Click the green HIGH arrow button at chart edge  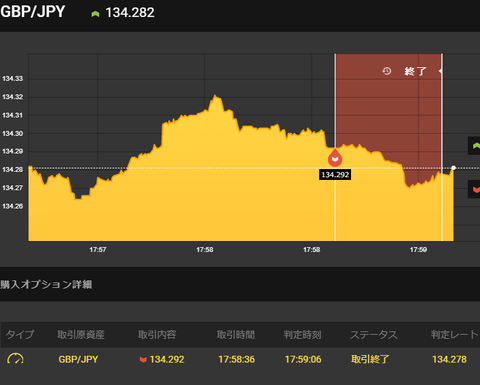pos(475,146)
